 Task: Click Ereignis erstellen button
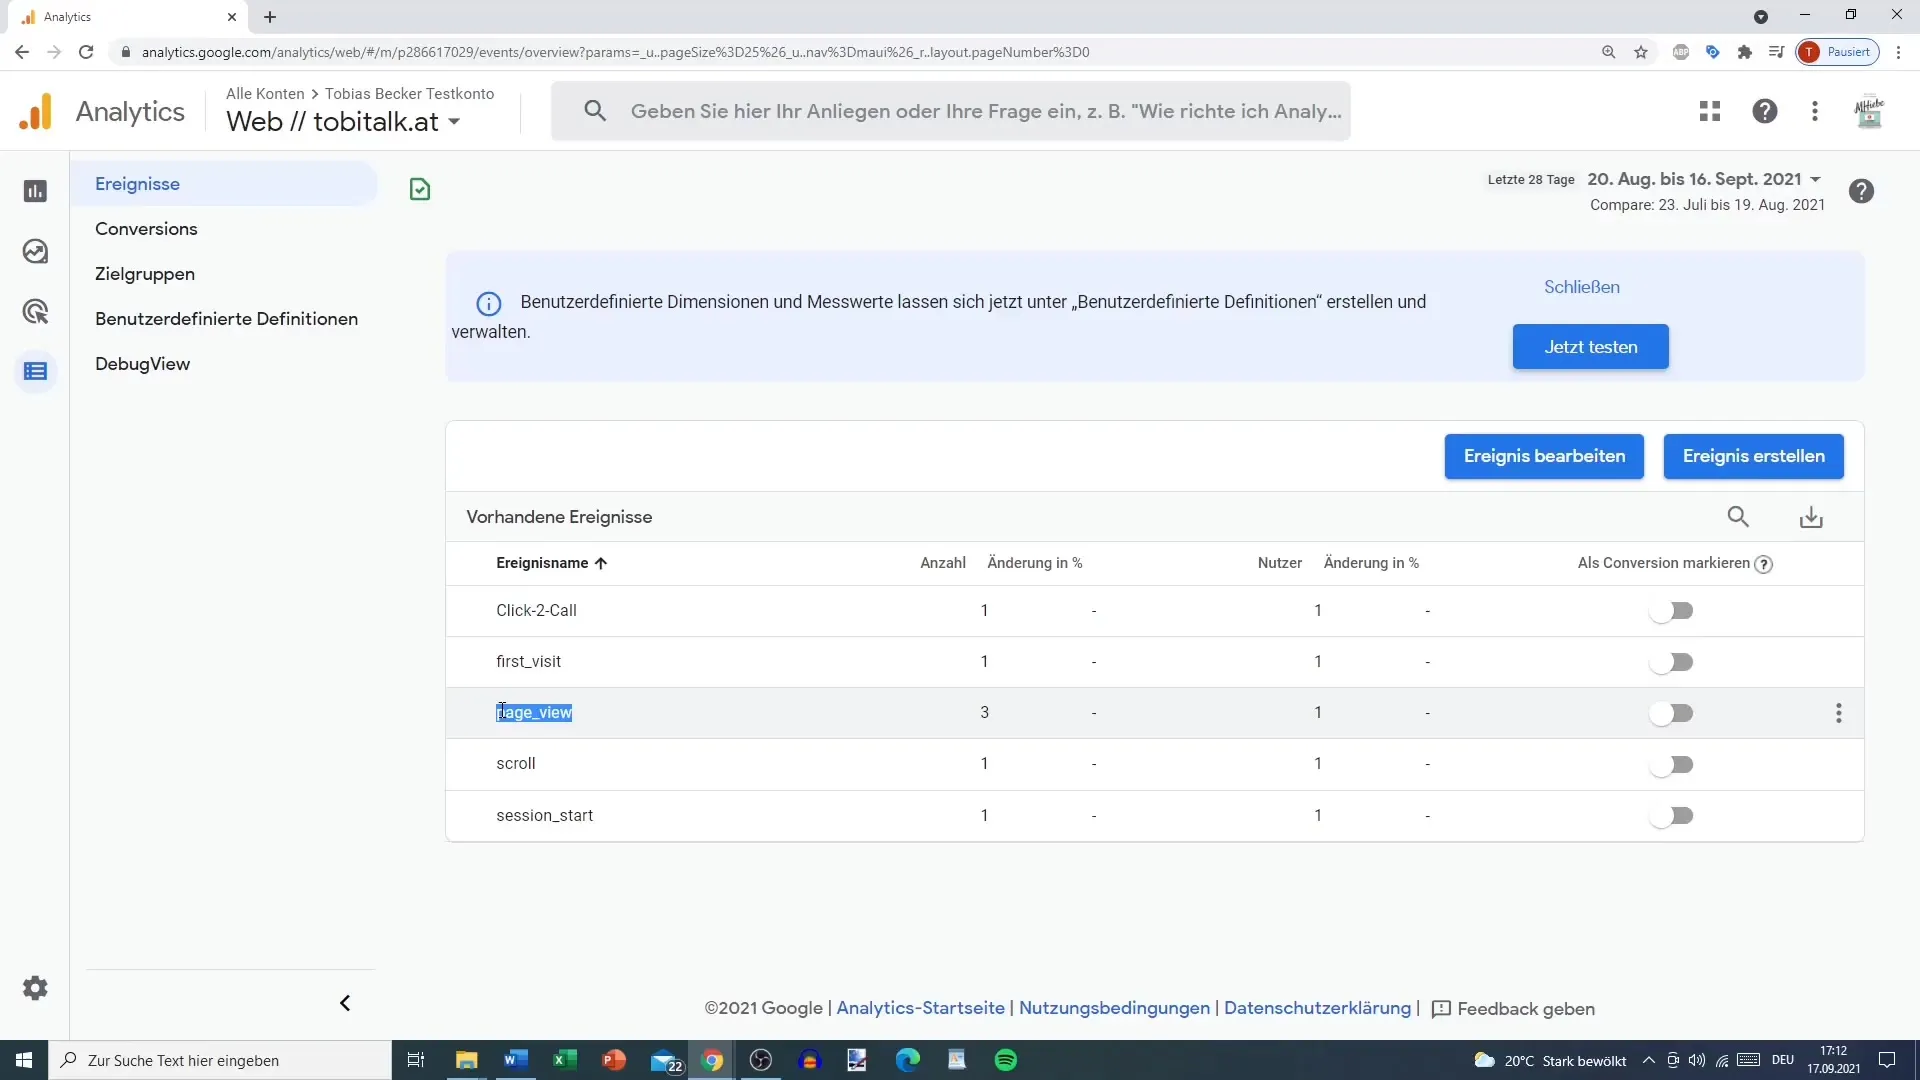point(1754,455)
